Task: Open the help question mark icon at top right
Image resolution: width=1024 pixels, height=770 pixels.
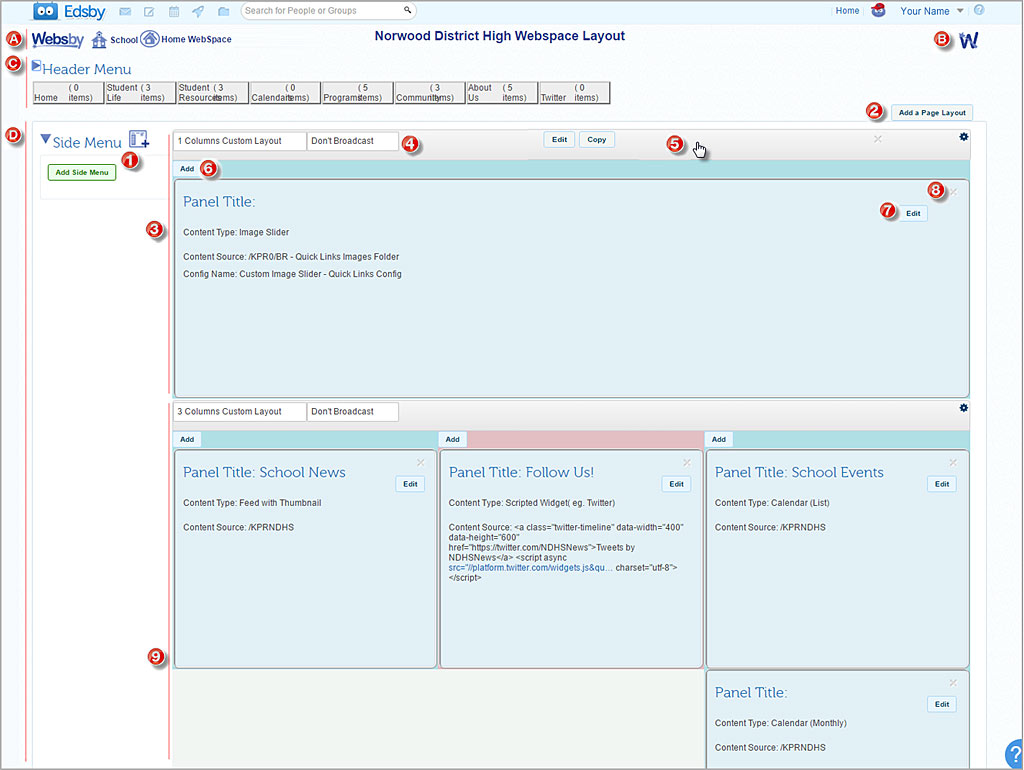Action: click(979, 10)
